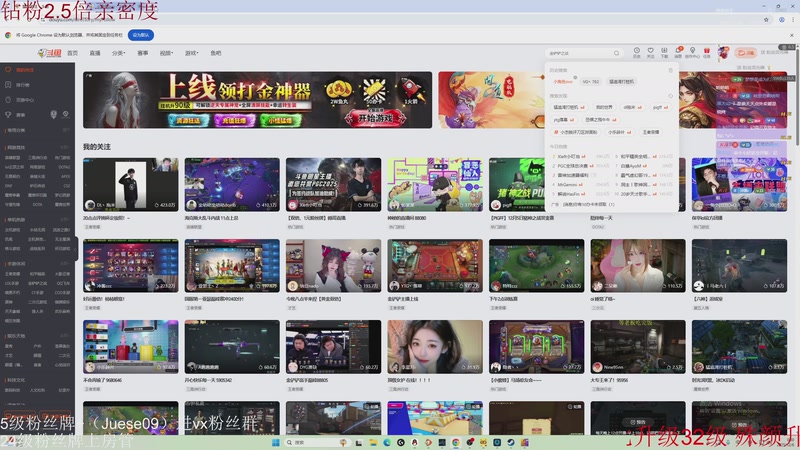The height and width of the screenshot is (450, 800).
Task: Collapse the left sidebar handle
Action: coord(76,249)
